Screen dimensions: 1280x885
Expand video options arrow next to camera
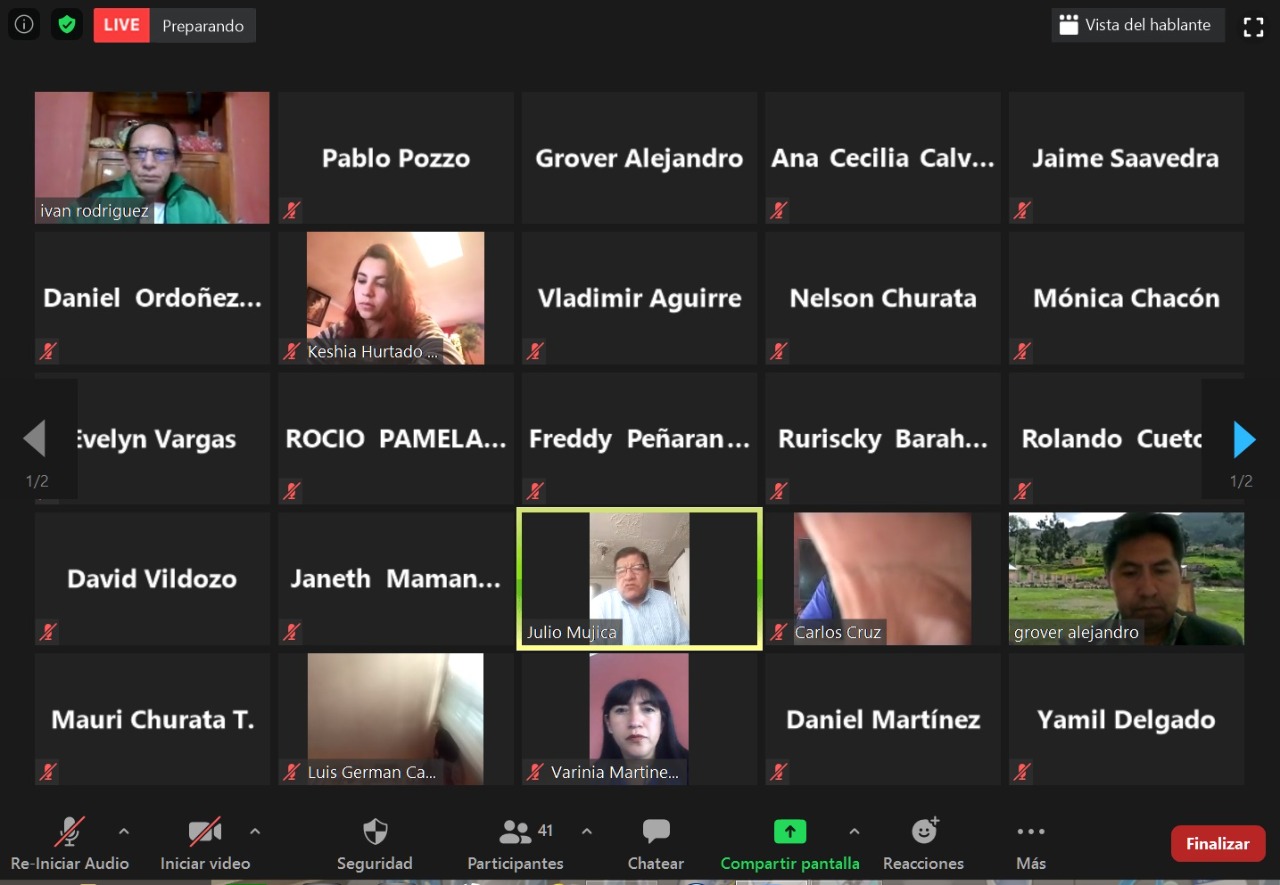pyautogui.click(x=255, y=831)
